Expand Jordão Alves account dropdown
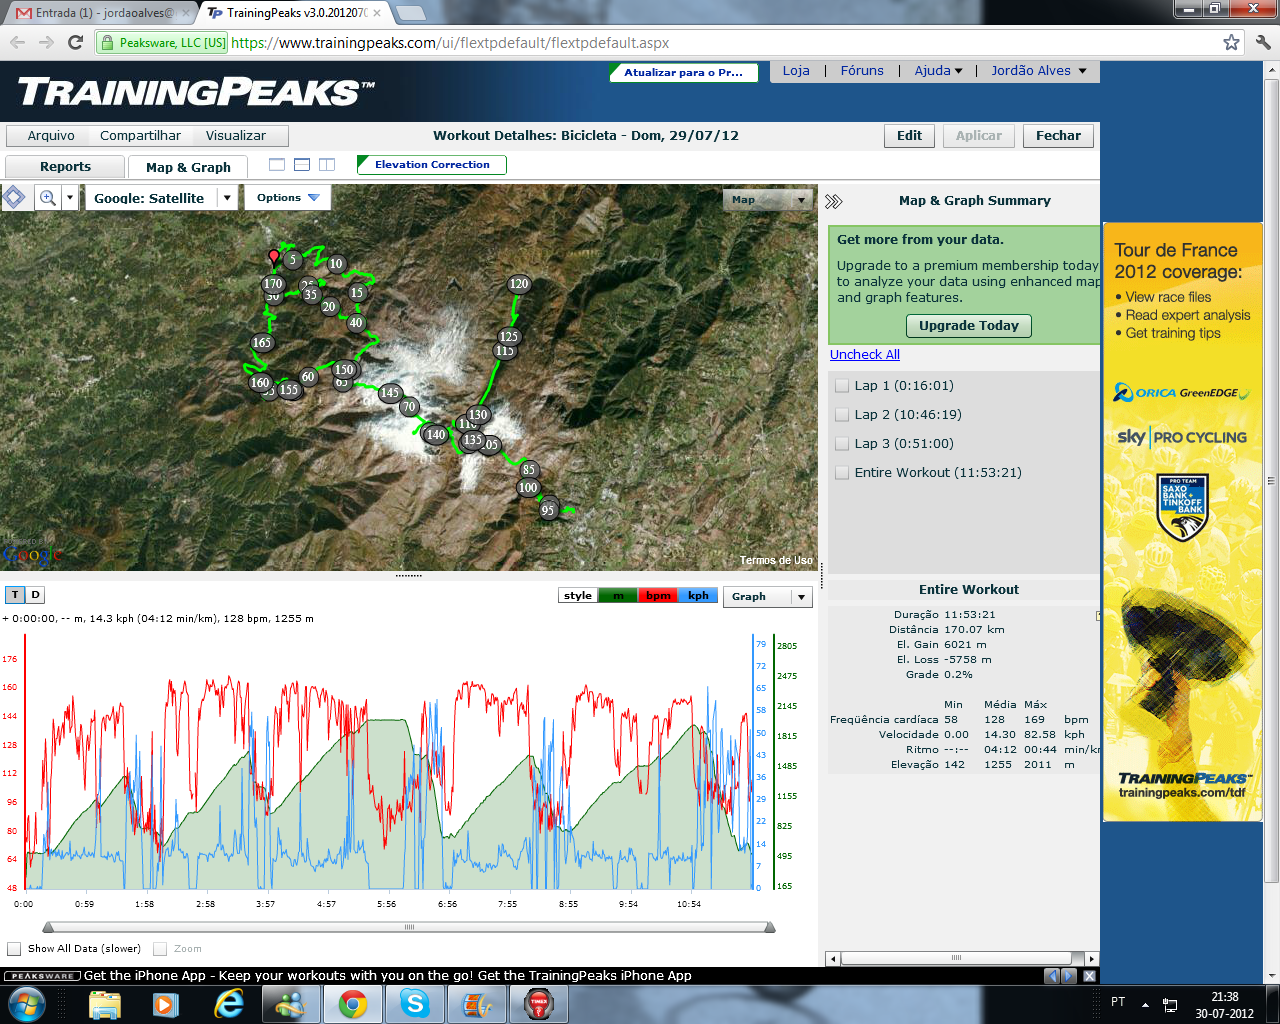1280x1024 pixels. tap(1039, 71)
